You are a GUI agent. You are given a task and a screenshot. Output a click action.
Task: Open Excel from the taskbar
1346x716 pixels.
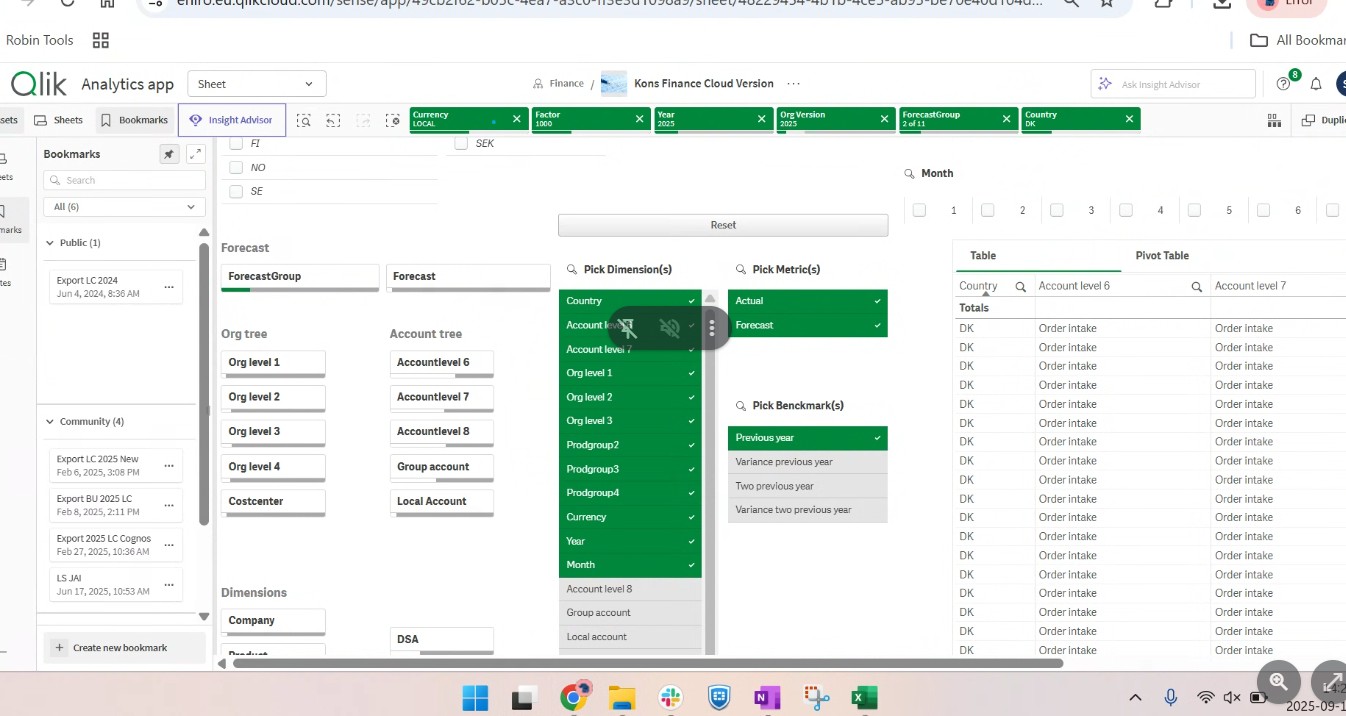point(864,698)
